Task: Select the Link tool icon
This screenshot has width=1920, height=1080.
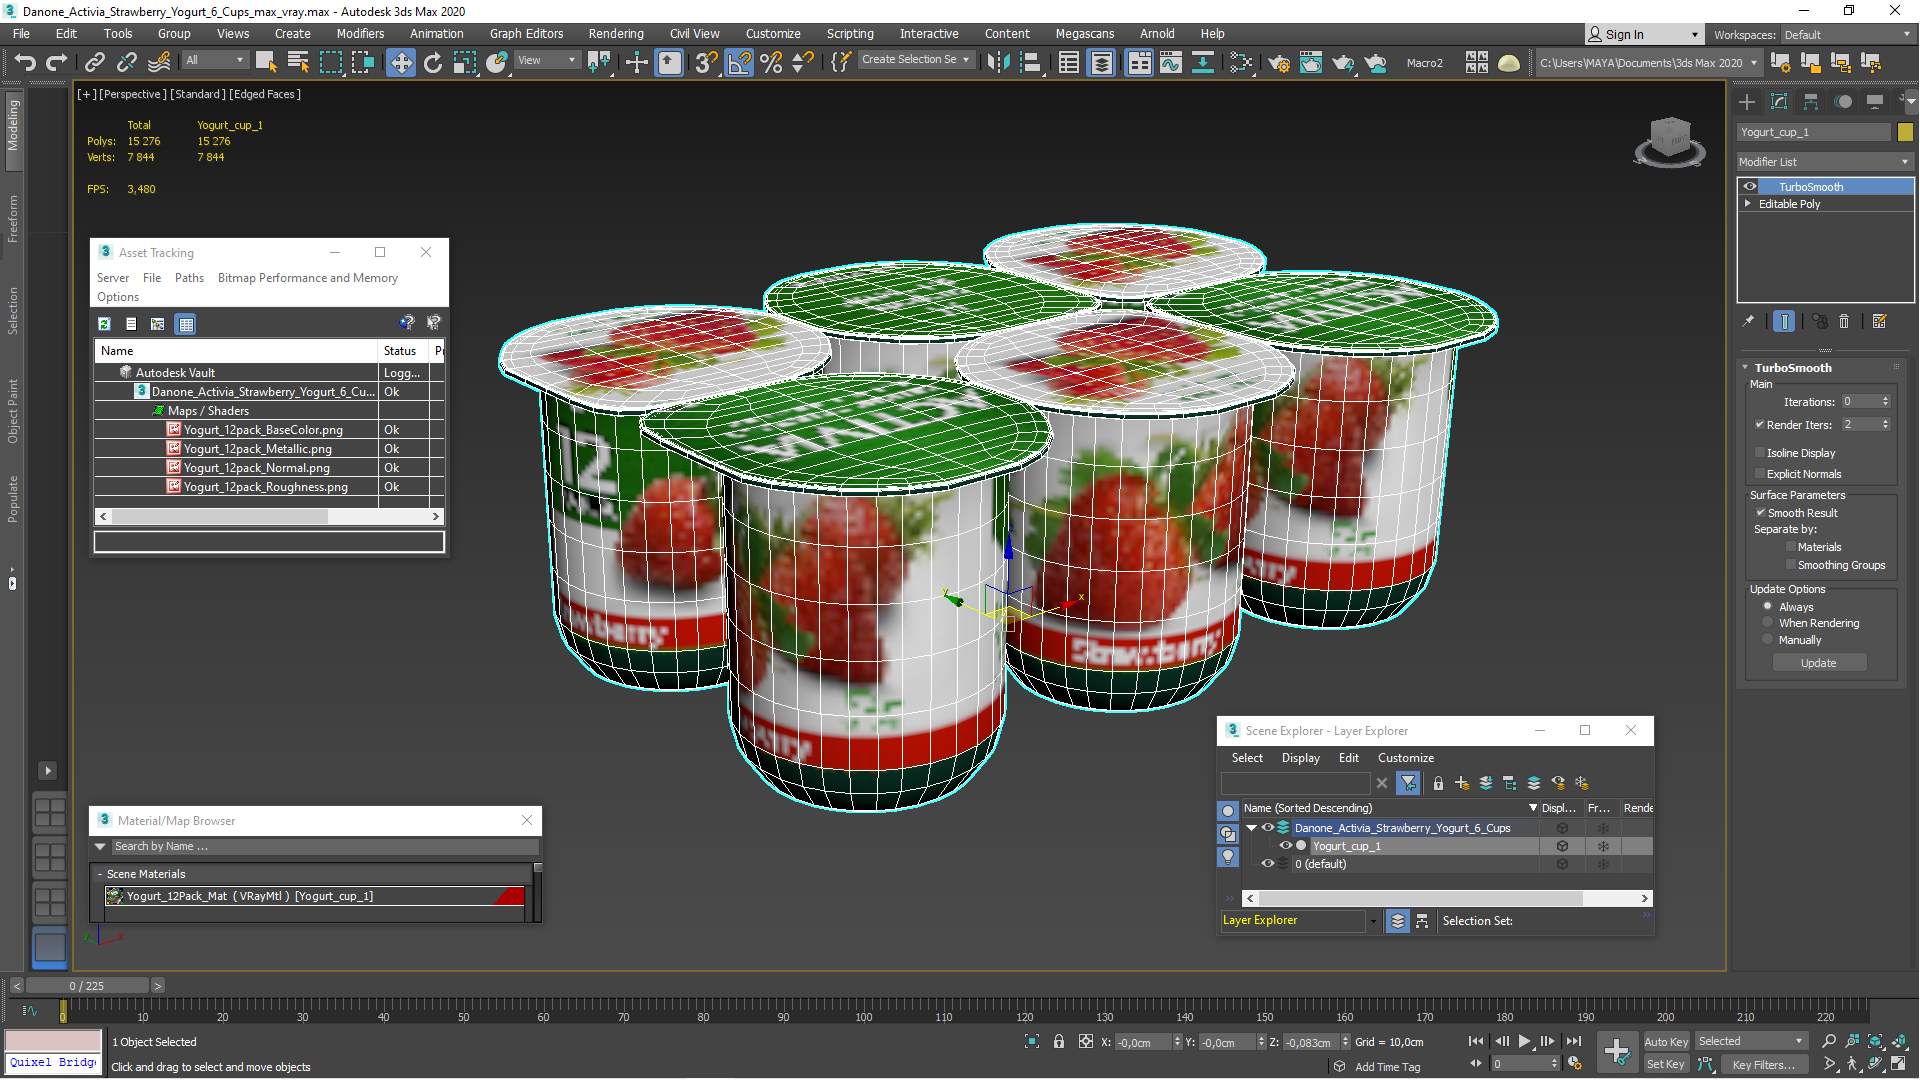Action: (x=94, y=62)
